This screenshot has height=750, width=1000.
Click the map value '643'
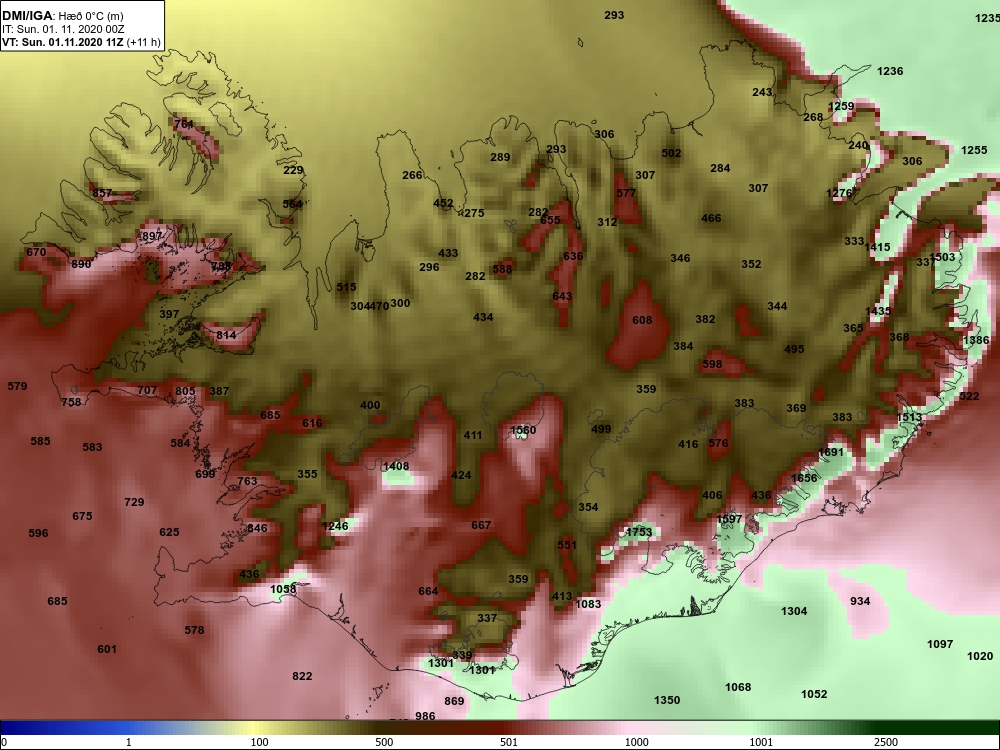pyautogui.click(x=562, y=296)
